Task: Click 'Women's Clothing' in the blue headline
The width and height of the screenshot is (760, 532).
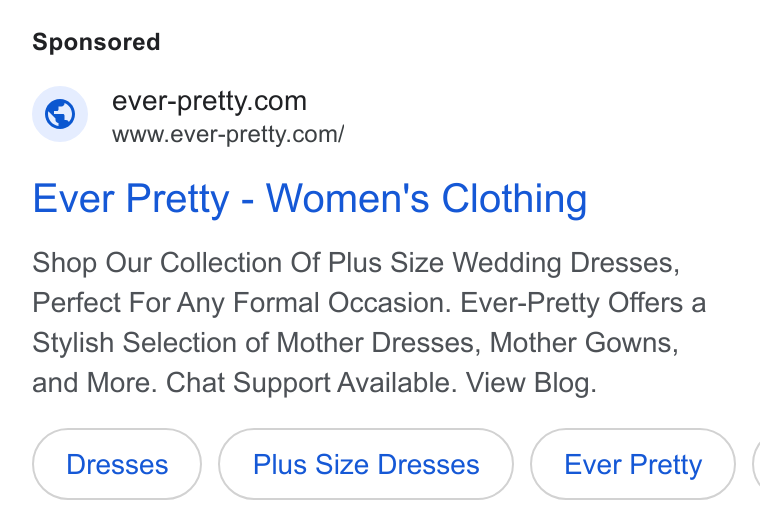Action: (427, 199)
